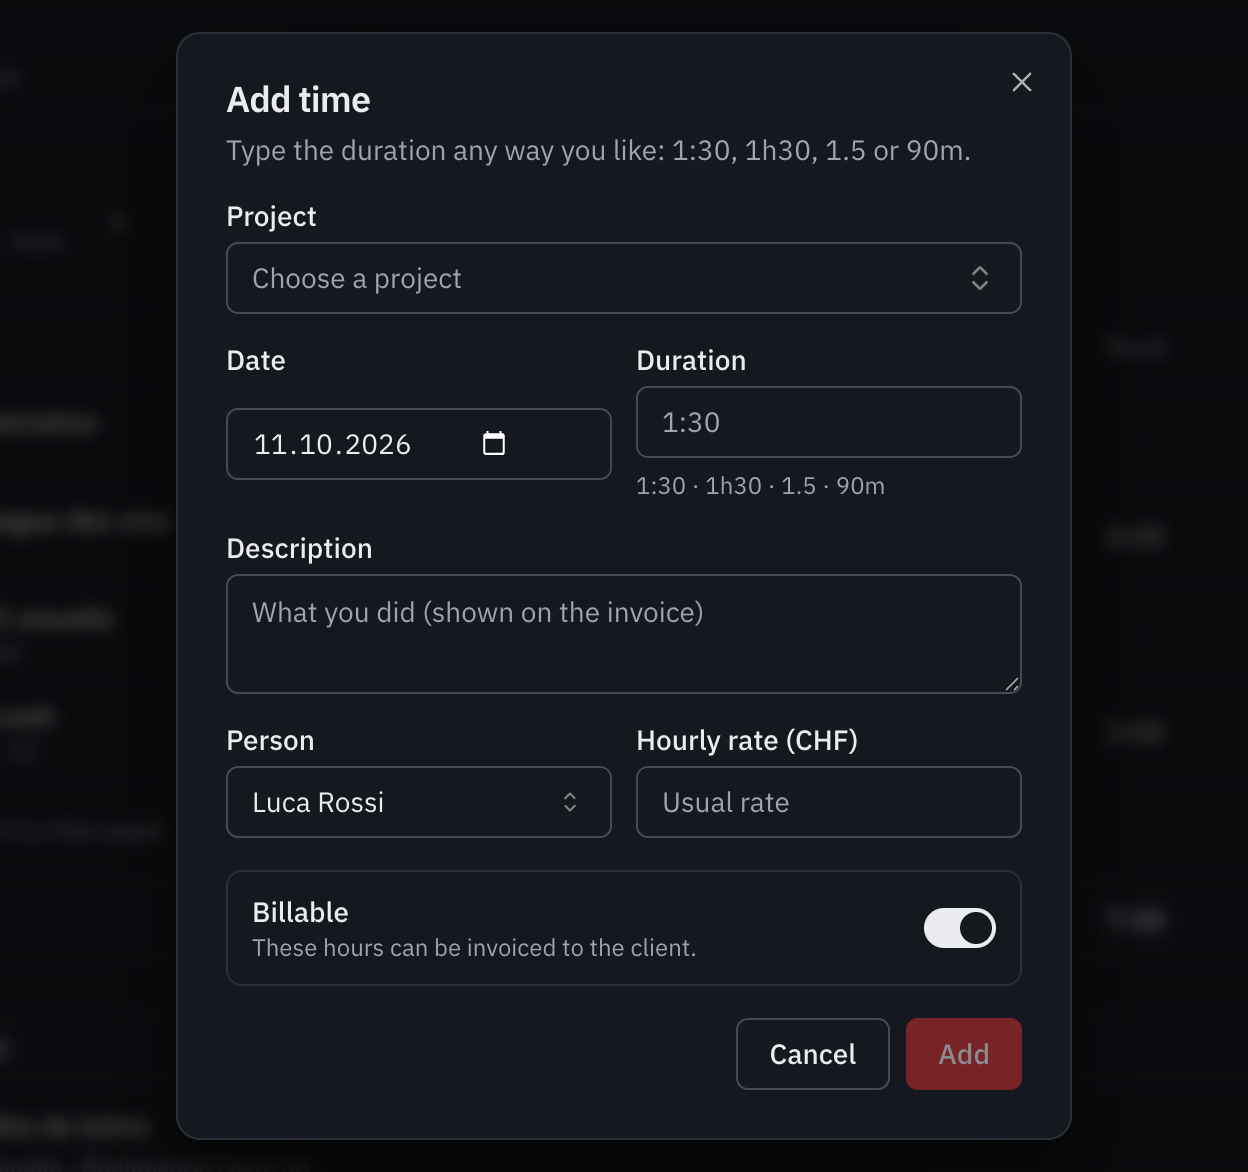Click the Person field label

270,741
